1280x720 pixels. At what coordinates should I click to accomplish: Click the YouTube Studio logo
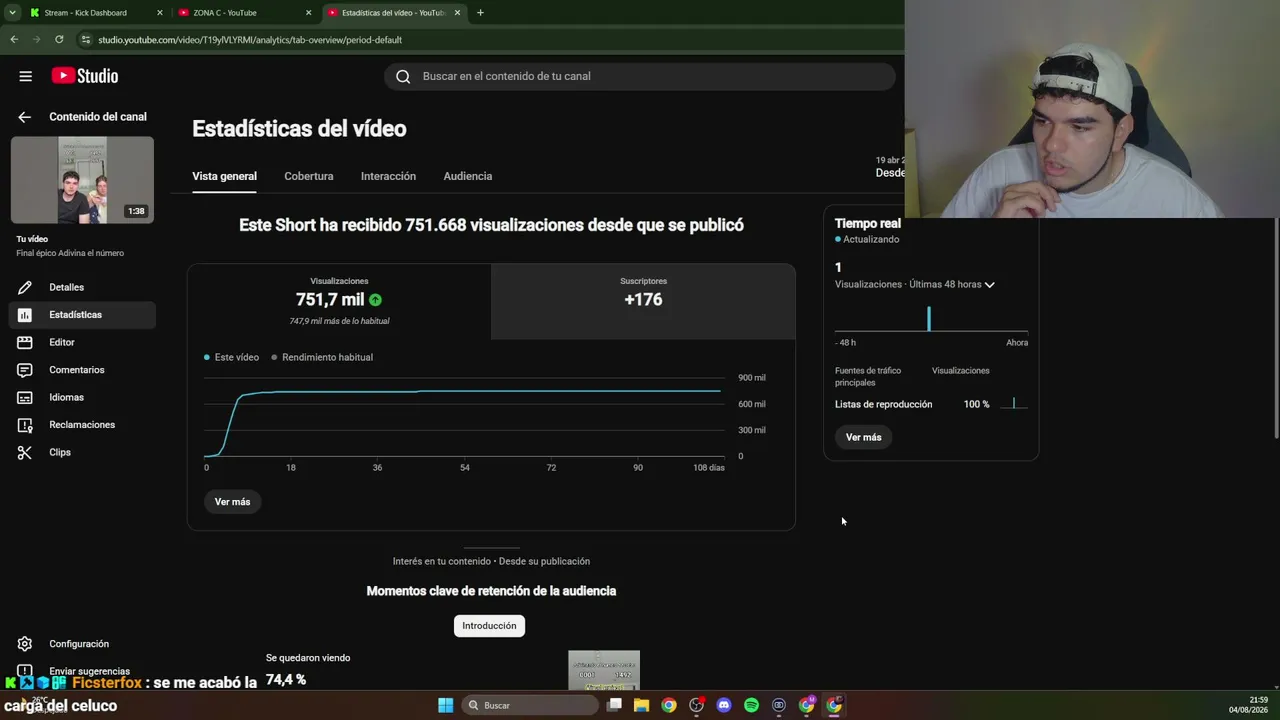[x=85, y=76]
